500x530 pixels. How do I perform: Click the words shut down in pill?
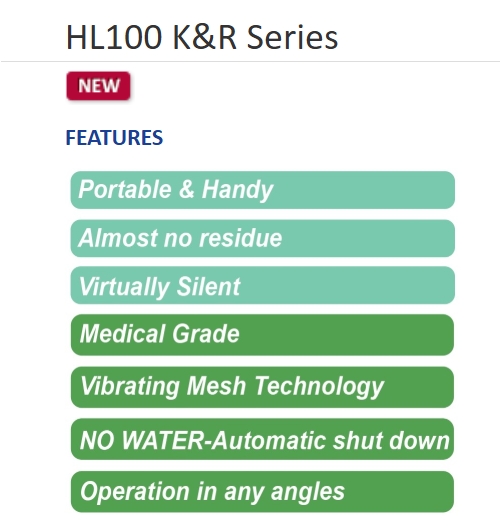click(391, 440)
